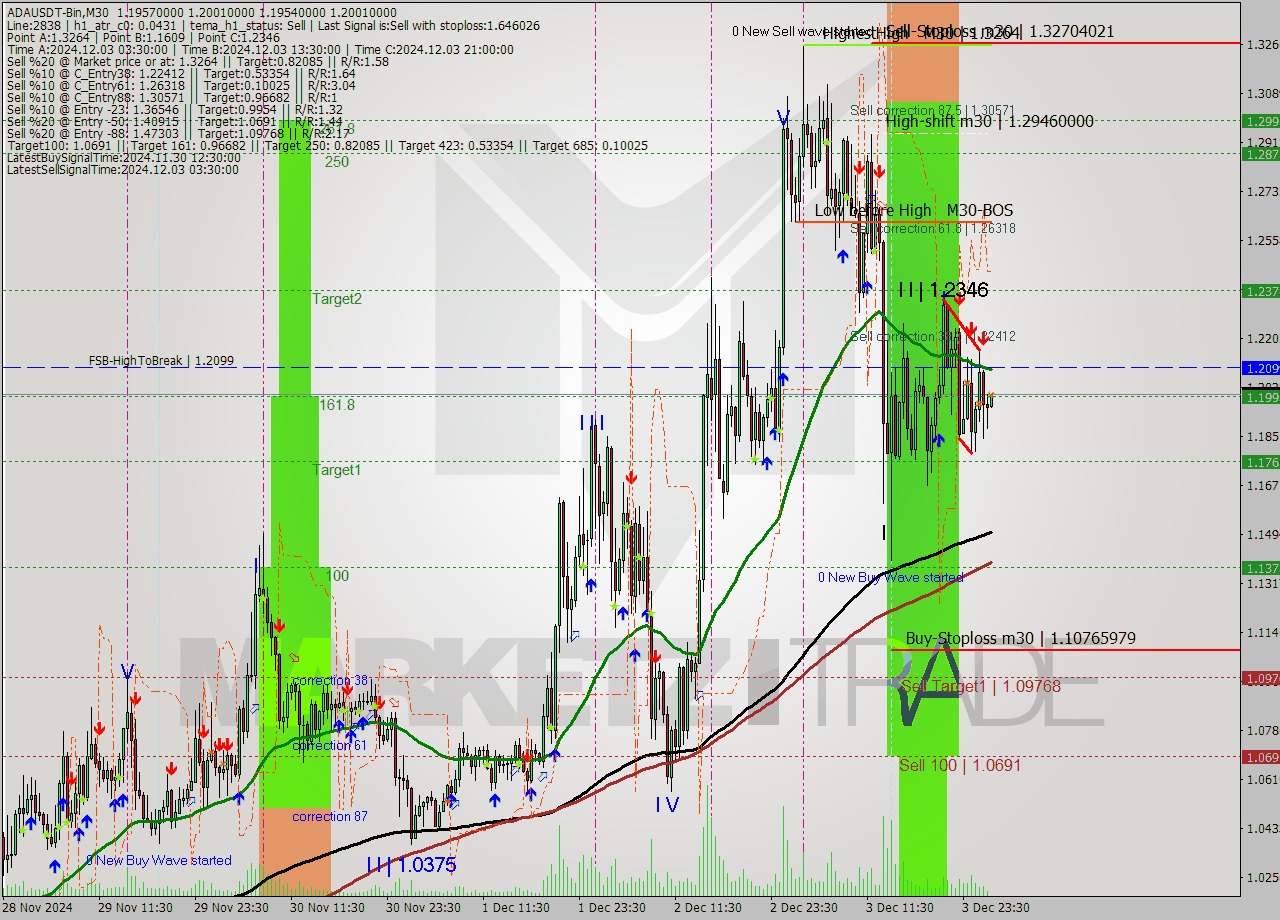
Task: Select the 'Sell %10 @ C_Entry88' line
Action: coord(173,97)
